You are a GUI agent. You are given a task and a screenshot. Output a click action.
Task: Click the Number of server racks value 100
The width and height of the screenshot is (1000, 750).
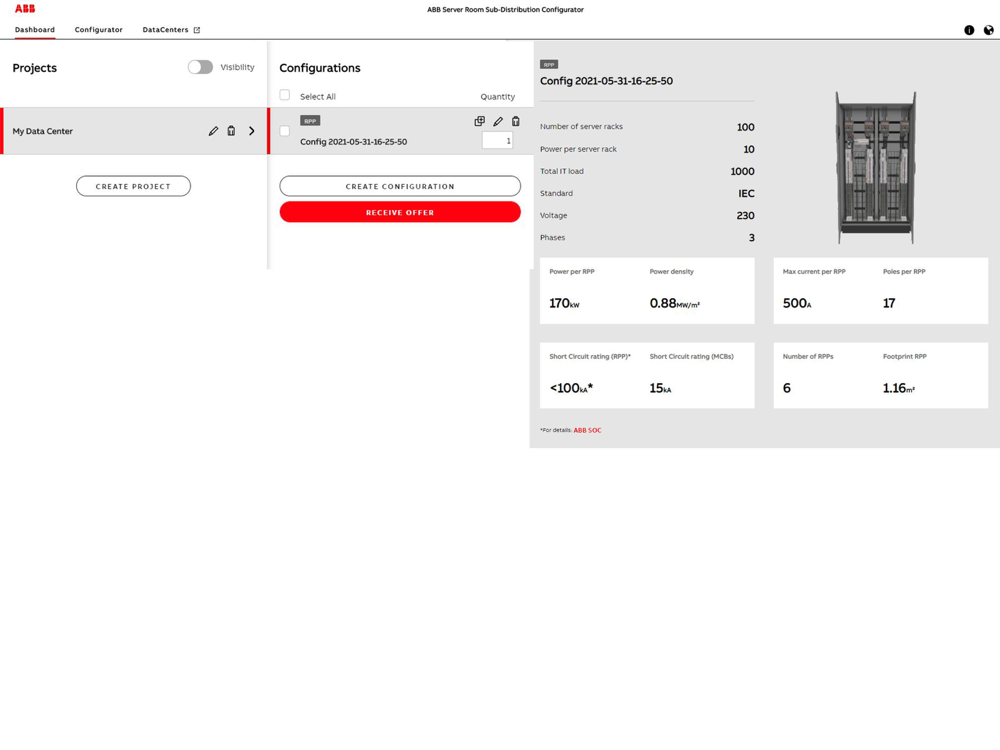[746, 127]
